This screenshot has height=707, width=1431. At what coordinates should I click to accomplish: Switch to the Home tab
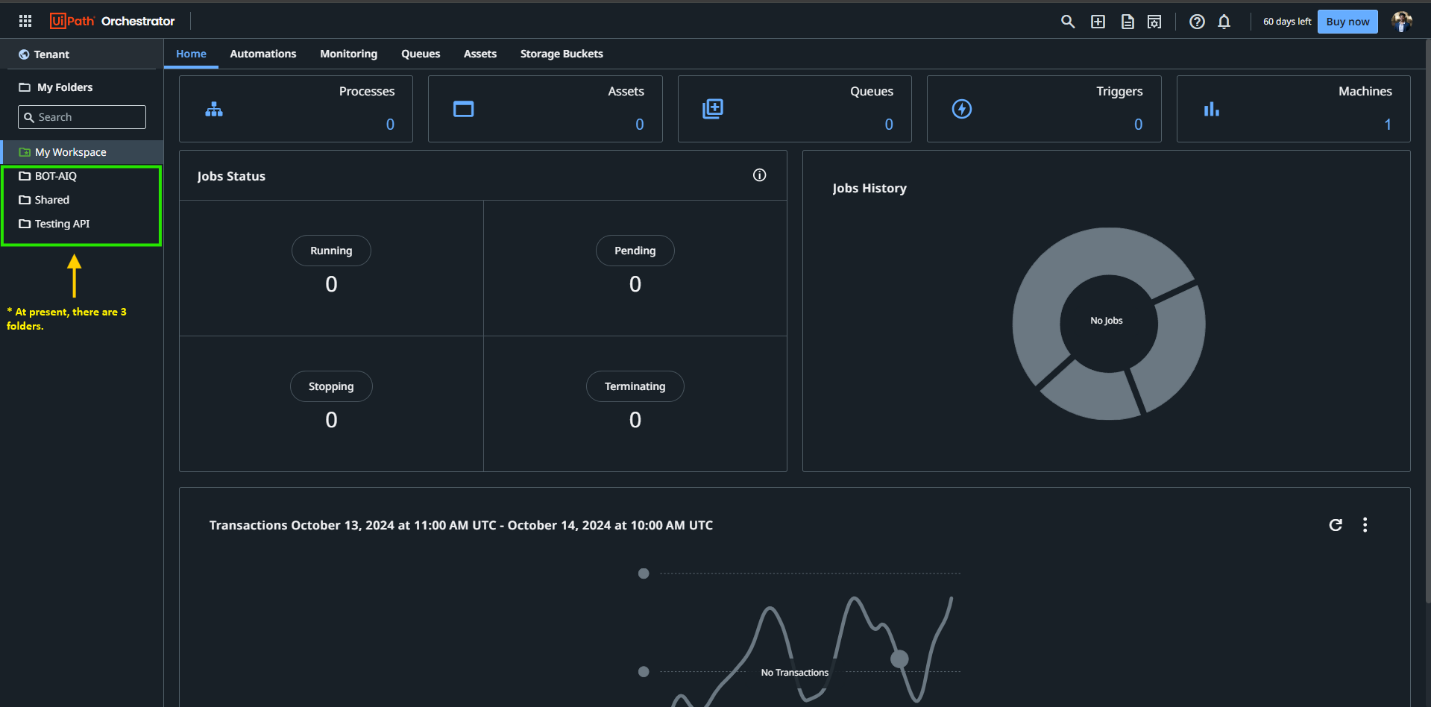click(x=191, y=54)
